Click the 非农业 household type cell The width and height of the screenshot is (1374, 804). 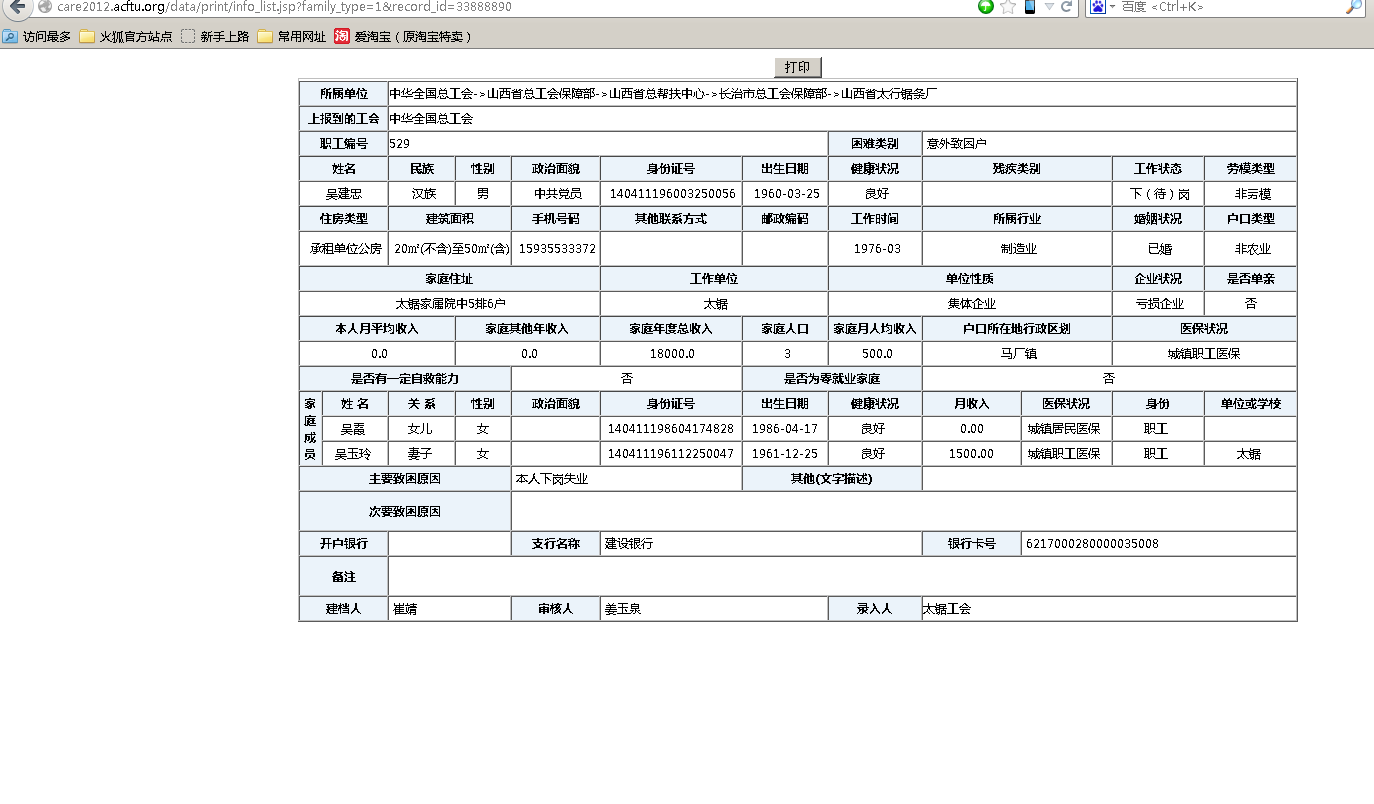coord(1251,249)
